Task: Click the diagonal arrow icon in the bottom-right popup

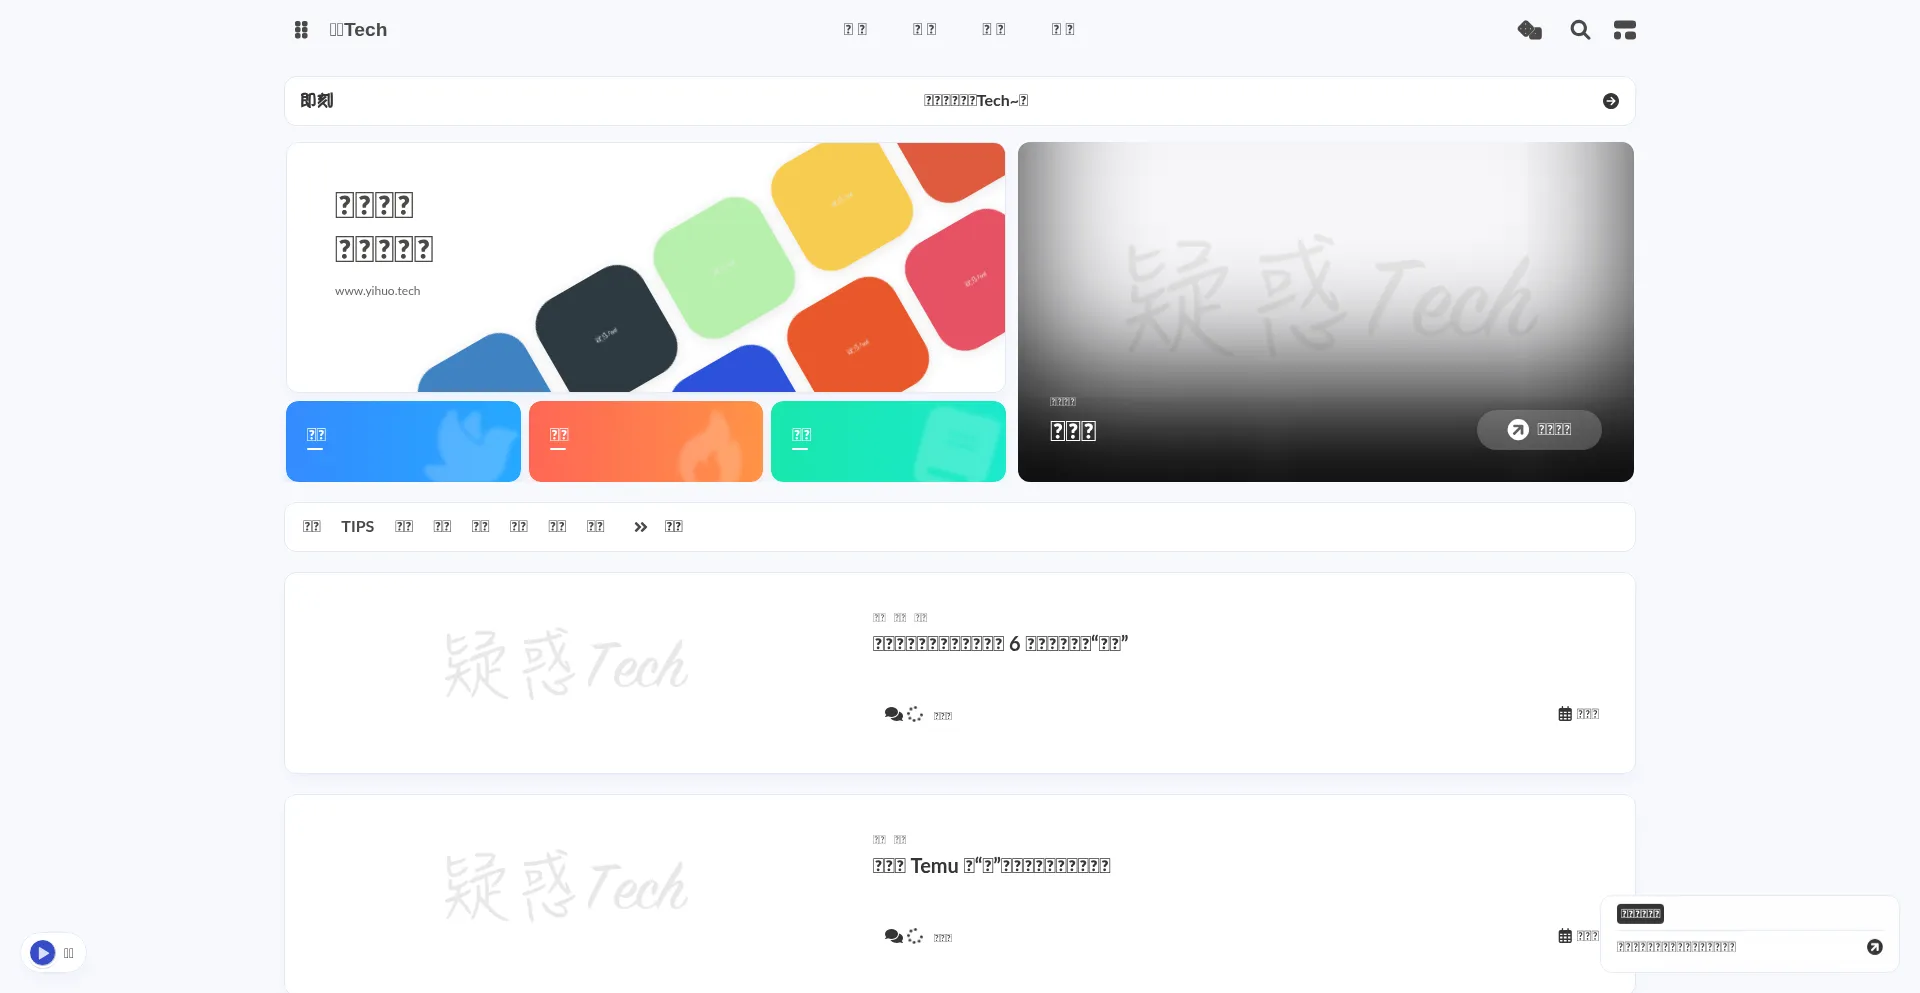Action: click(x=1875, y=947)
